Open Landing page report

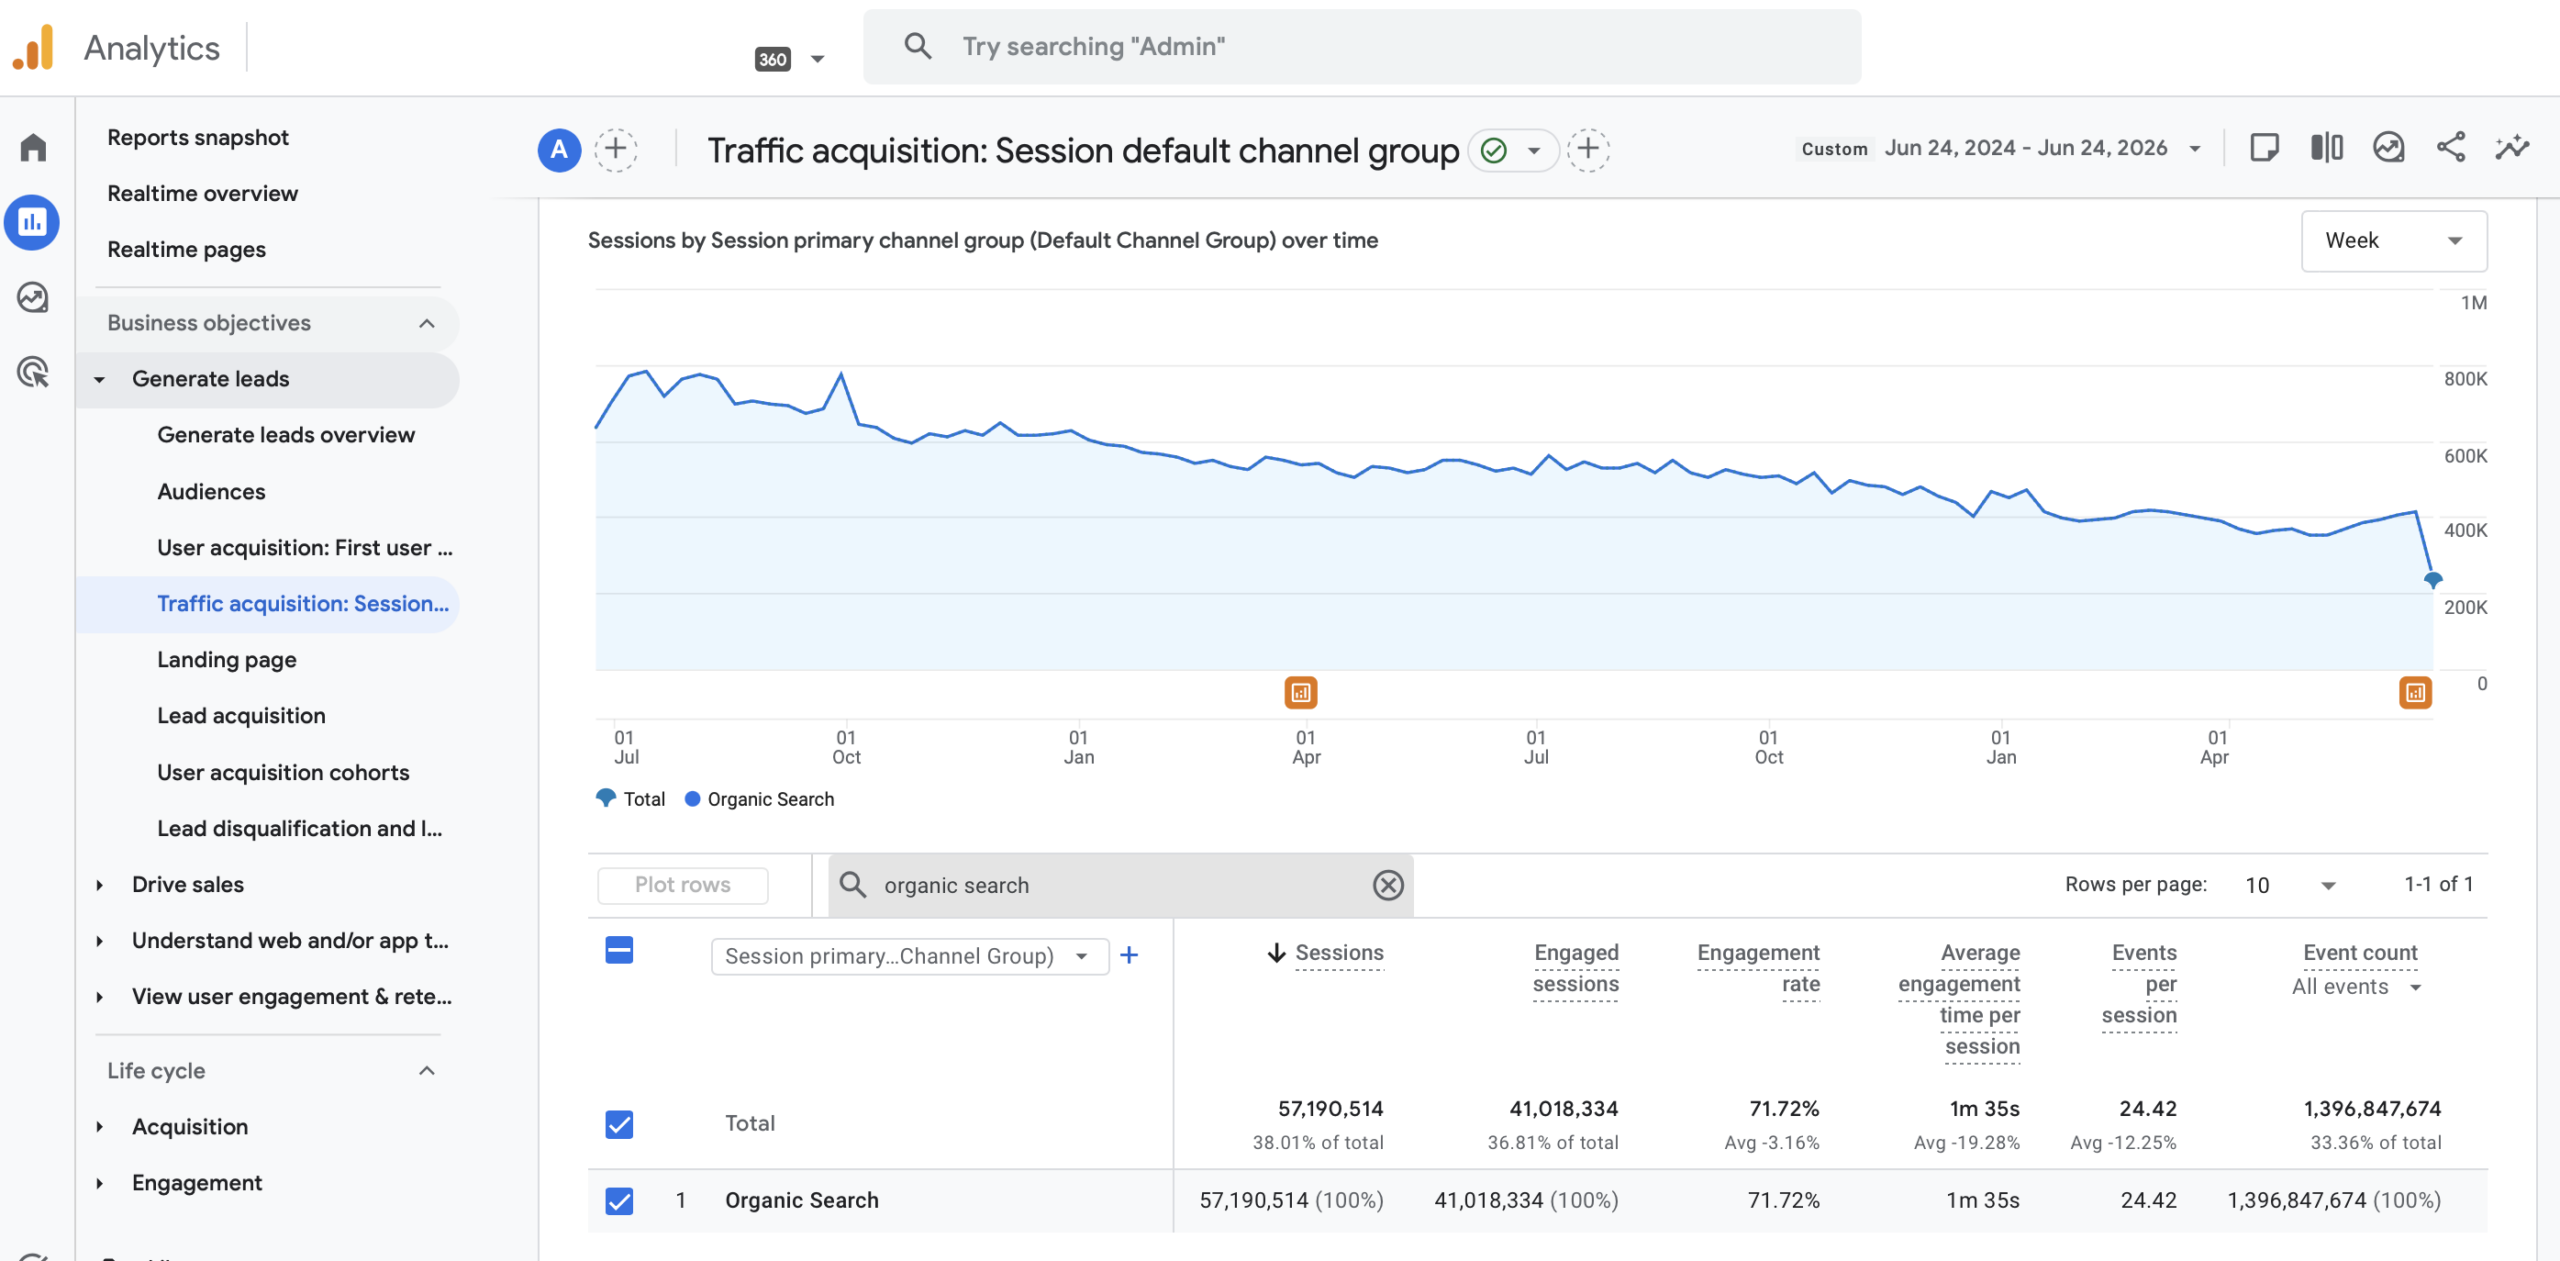227,660
